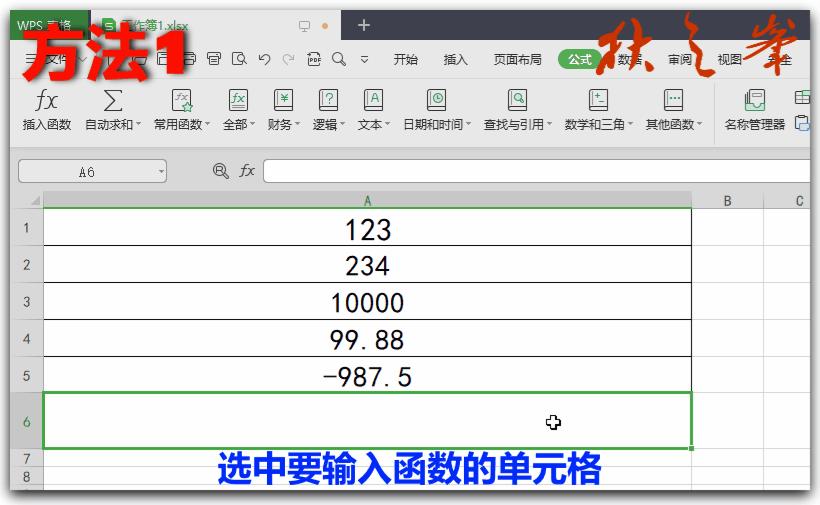Click cell containing 10000
Screen dimensions: 820x505
tap(368, 302)
